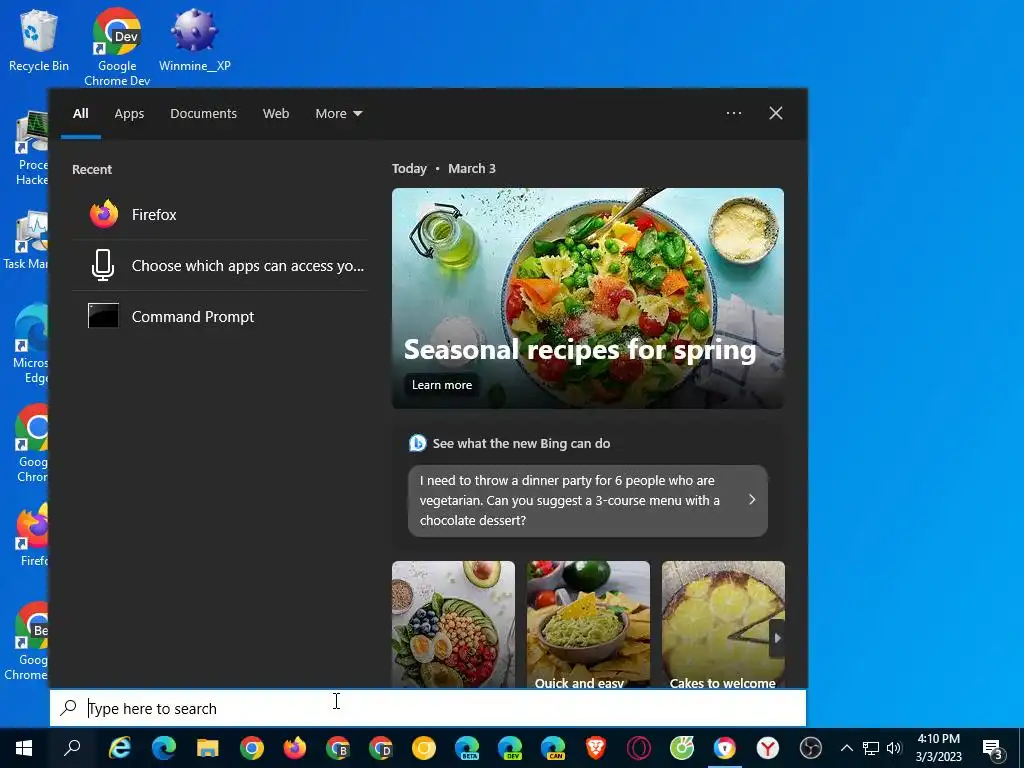This screenshot has width=1024, height=768.
Task: Open Chrome Canary yellow icon in taskbar
Action: 424,748
